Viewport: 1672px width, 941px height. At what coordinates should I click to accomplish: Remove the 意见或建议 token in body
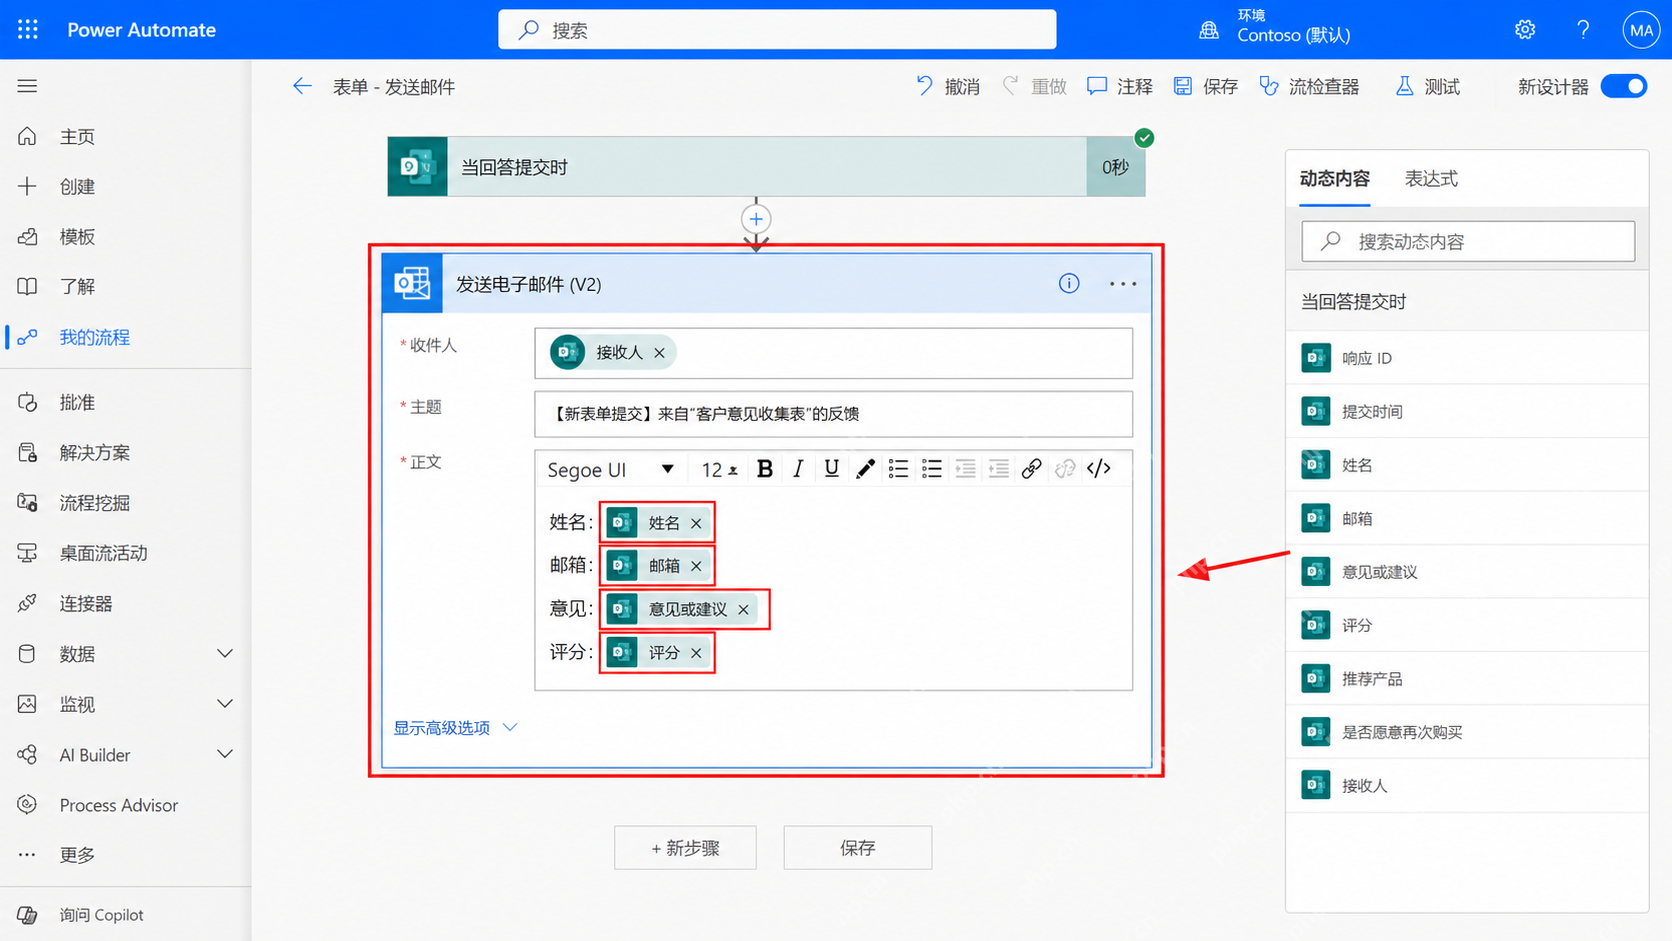click(744, 609)
